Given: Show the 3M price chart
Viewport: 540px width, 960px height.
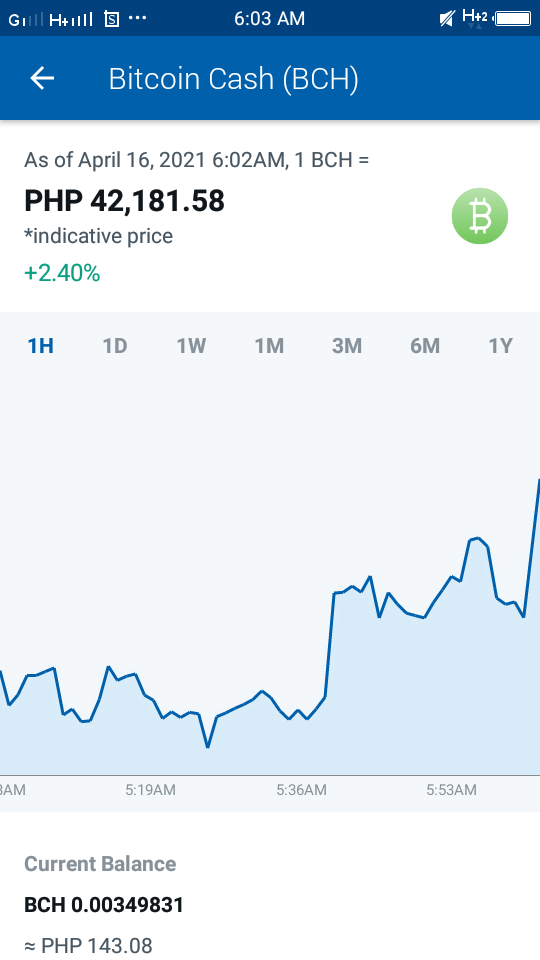Looking at the screenshot, I should pos(347,346).
